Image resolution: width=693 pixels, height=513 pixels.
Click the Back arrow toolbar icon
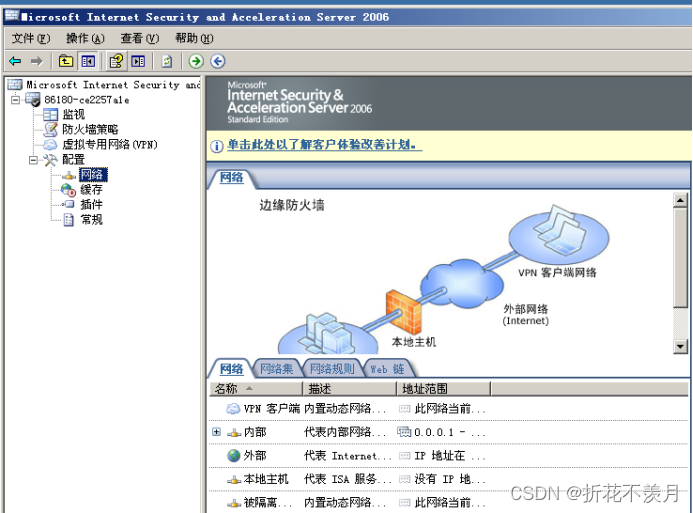pyautogui.click(x=15, y=61)
